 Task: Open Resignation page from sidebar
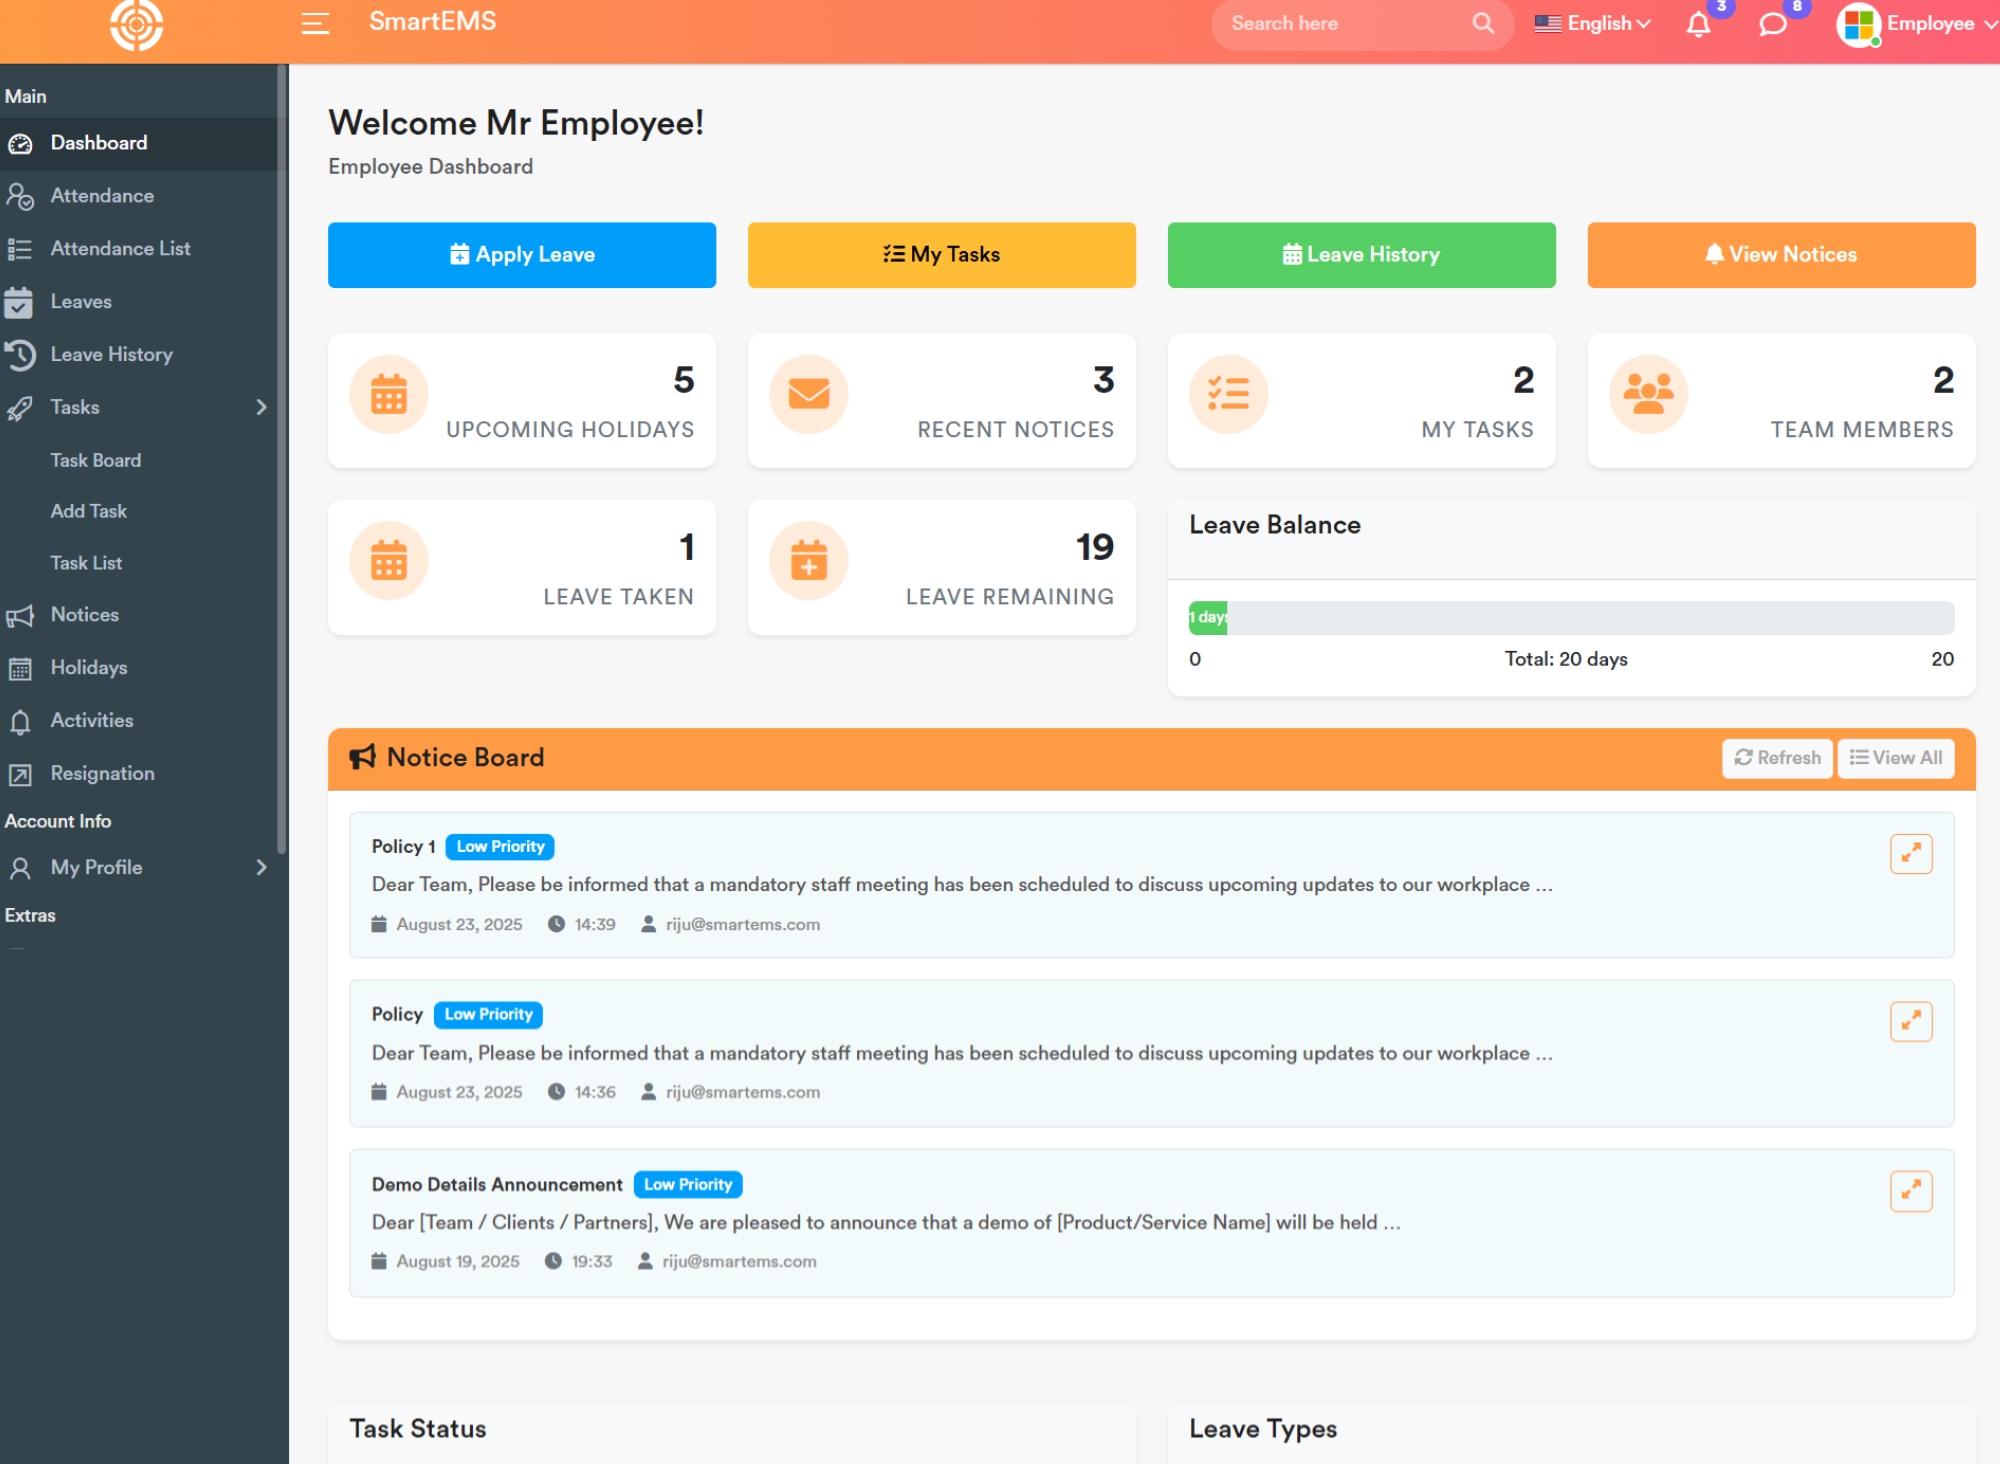pyautogui.click(x=102, y=773)
